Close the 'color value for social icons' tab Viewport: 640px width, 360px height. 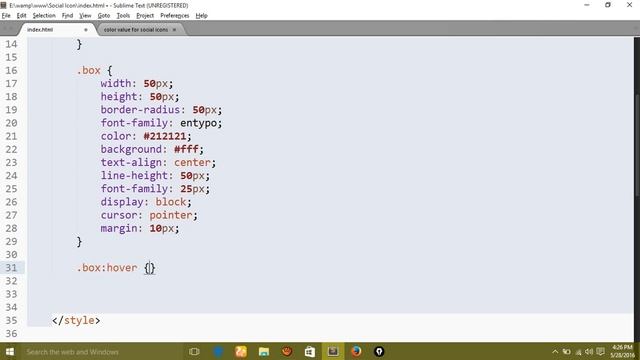pos(174,30)
